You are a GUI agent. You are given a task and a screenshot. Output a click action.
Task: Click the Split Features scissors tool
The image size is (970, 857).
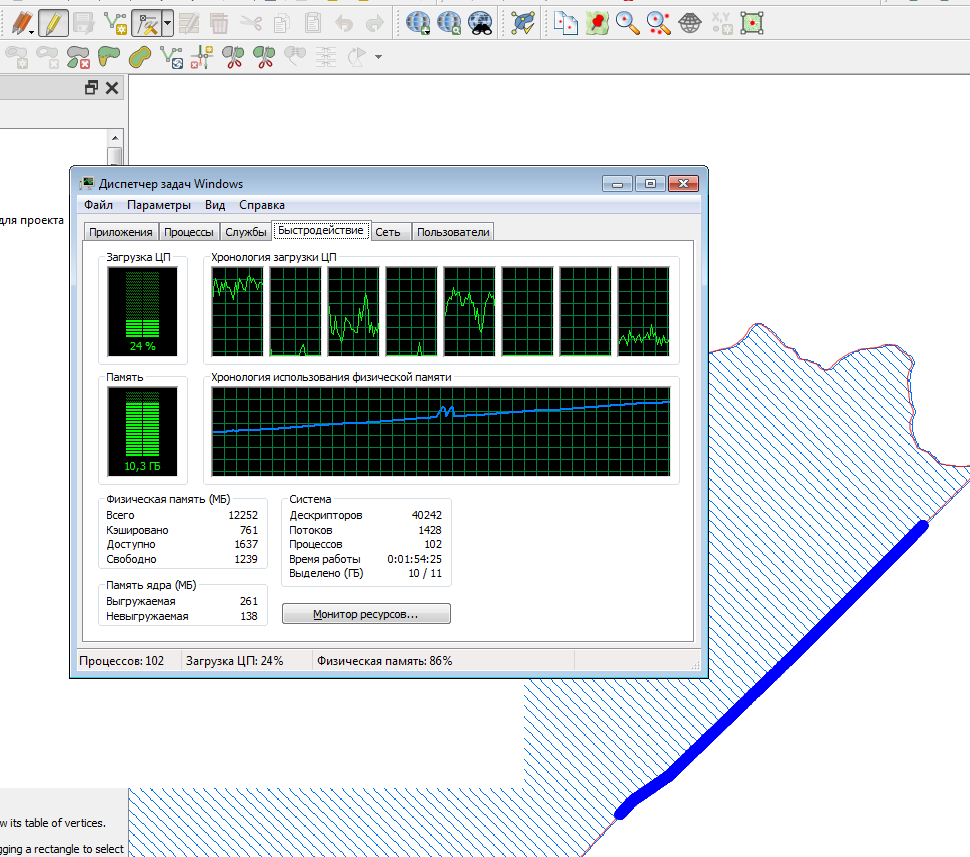point(234,57)
